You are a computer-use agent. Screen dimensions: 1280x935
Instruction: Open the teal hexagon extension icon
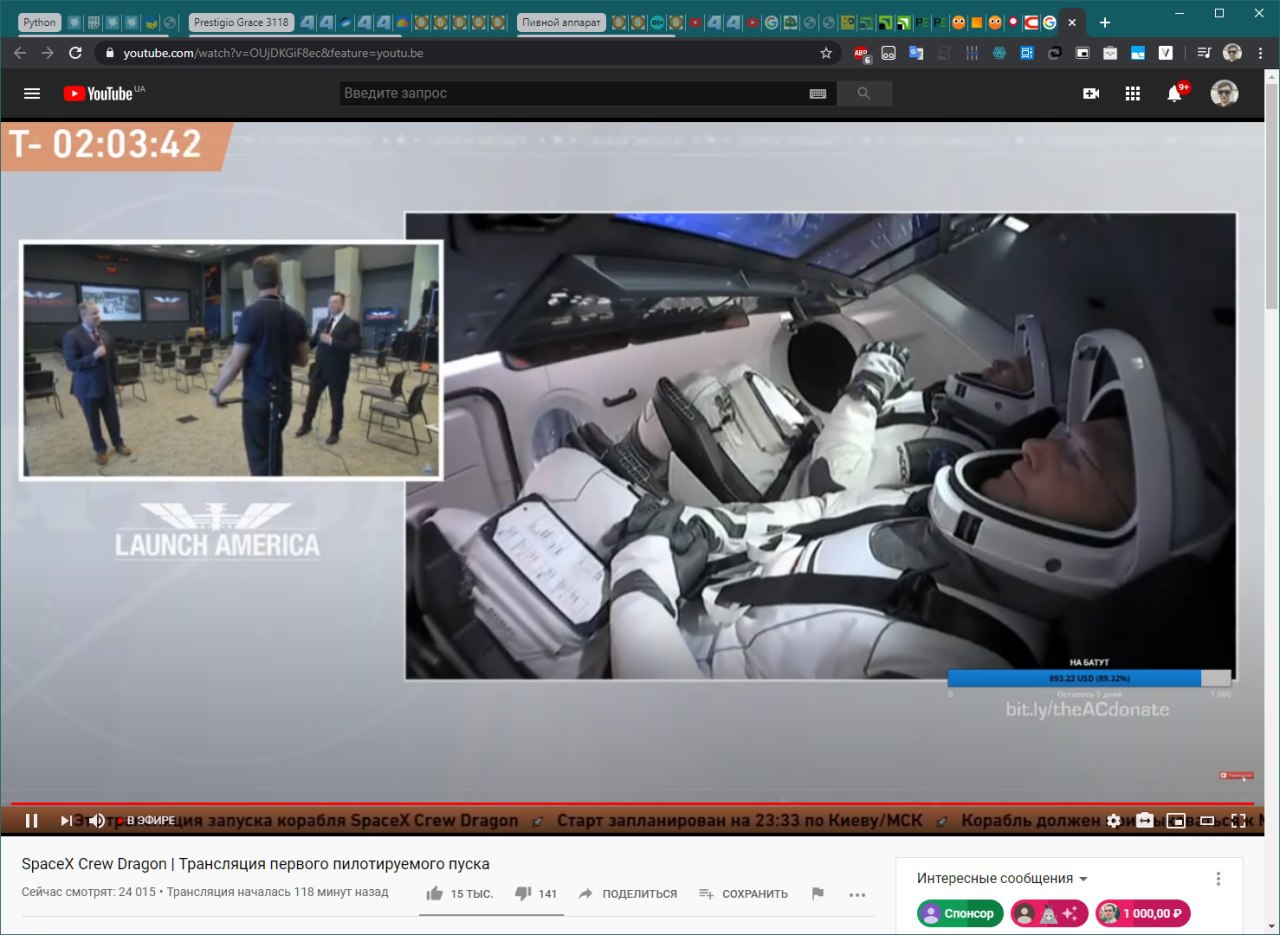[x=999, y=53]
